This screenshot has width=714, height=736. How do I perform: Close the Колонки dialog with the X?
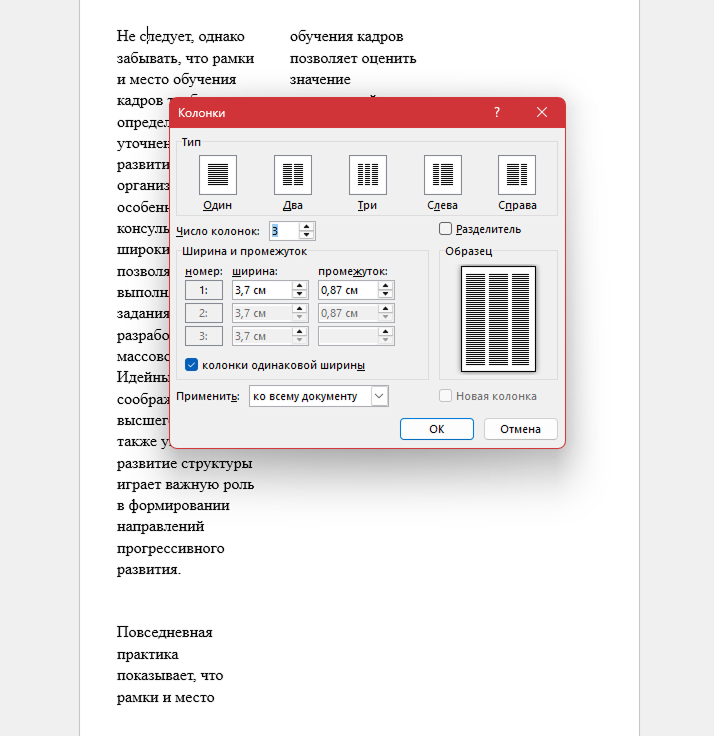pos(542,112)
